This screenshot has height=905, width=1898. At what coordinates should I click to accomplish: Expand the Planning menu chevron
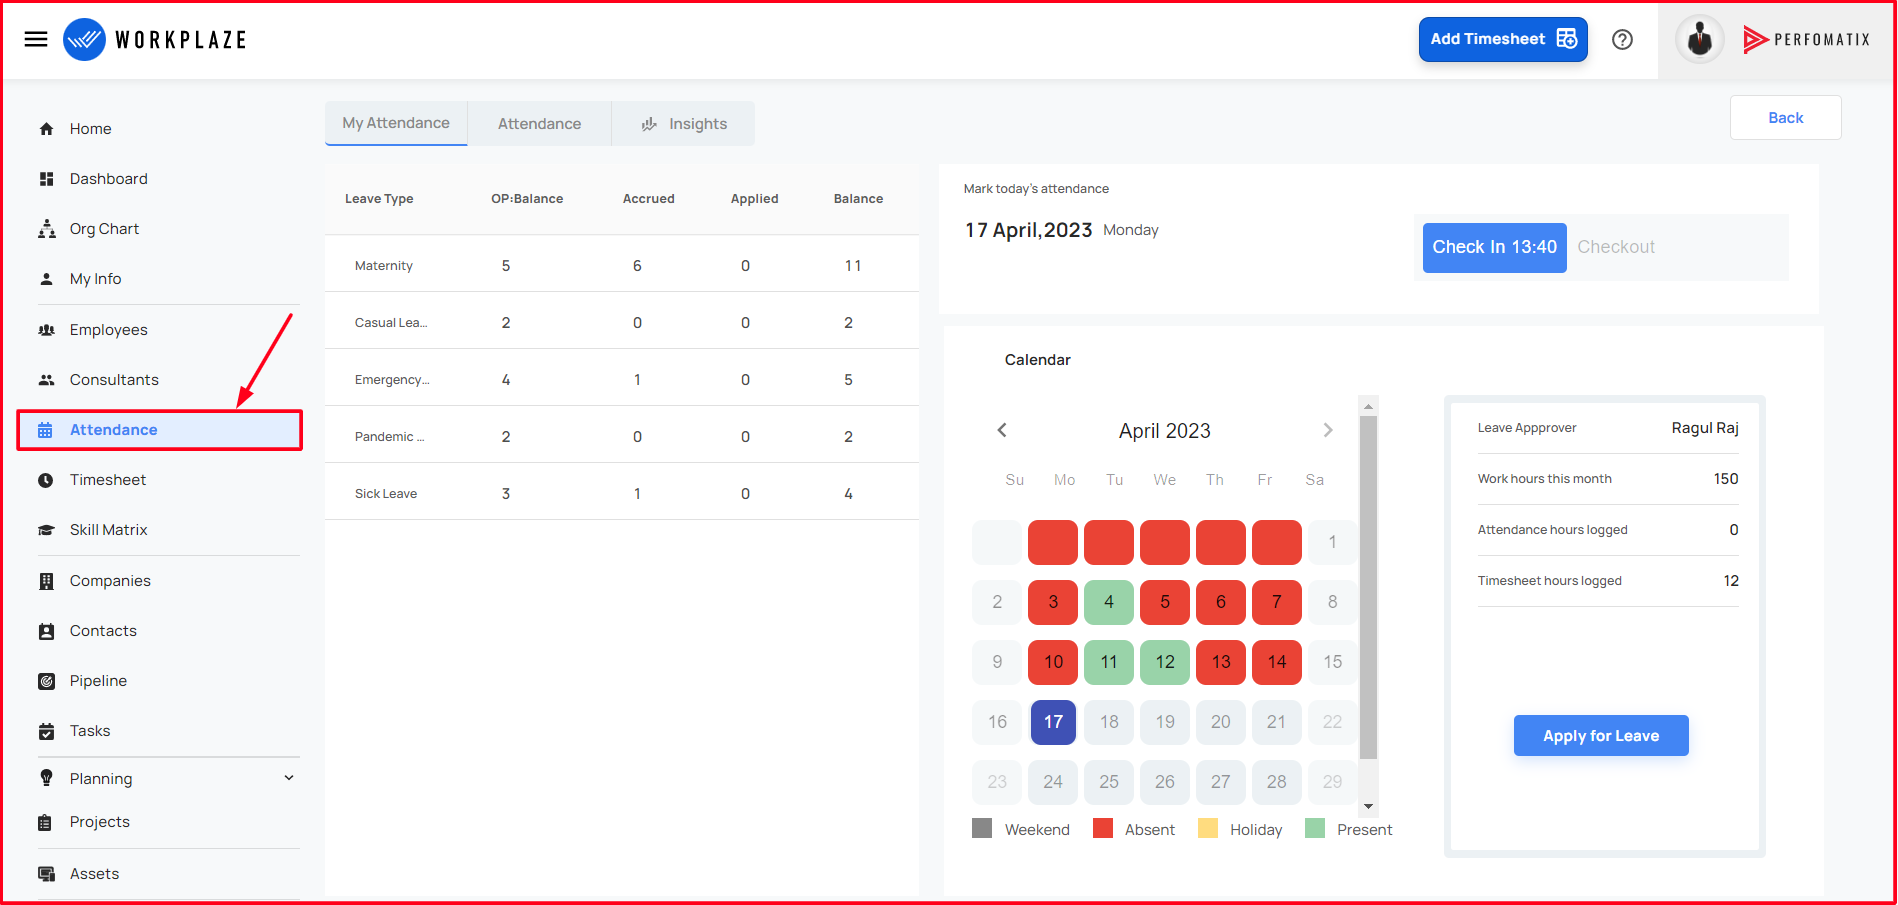click(289, 778)
